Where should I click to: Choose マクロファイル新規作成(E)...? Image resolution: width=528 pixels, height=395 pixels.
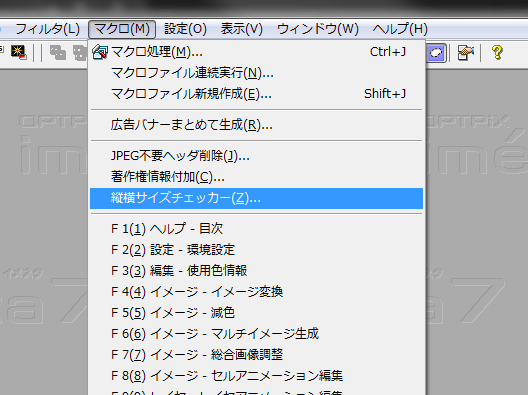click(257, 94)
